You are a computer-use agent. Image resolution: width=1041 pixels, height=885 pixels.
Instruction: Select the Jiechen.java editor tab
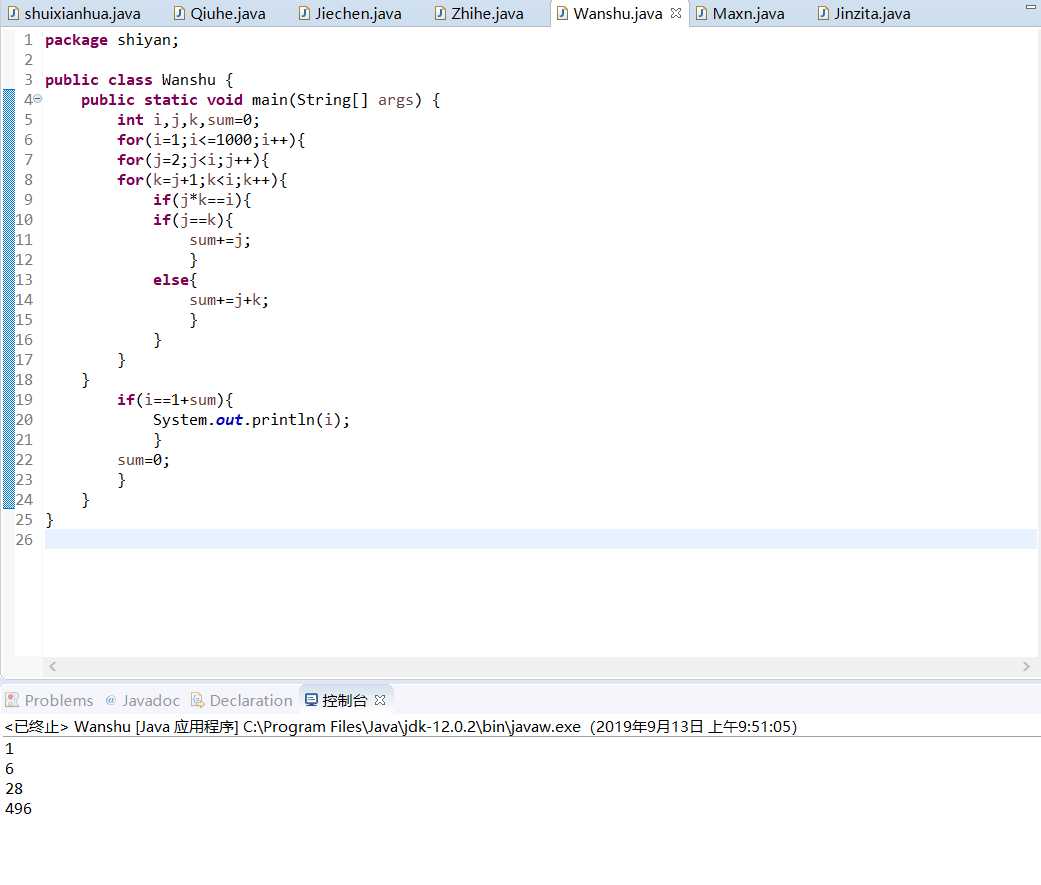click(350, 13)
